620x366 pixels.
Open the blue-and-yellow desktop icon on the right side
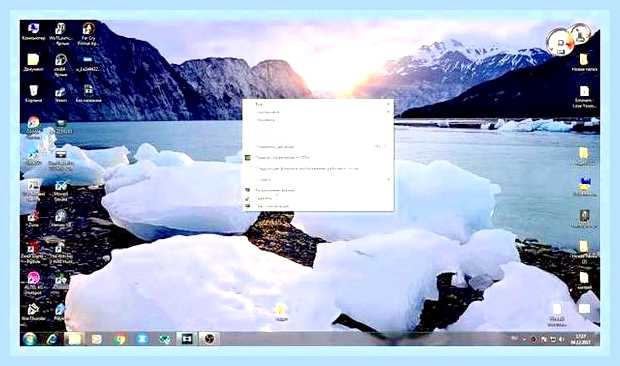point(584,187)
